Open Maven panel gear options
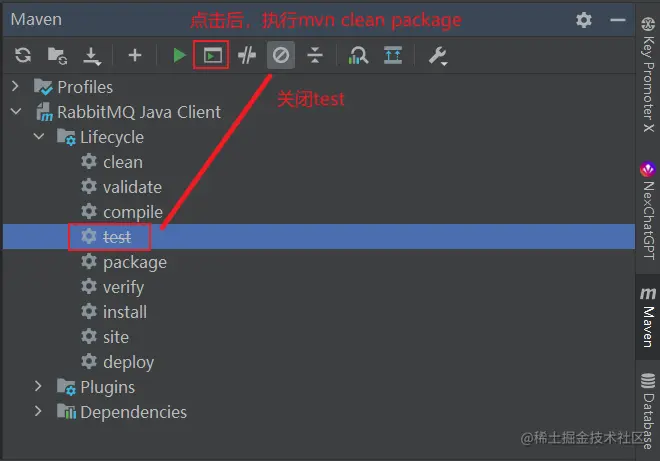This screenshot has width=660, height=461. click(x=584, y=20)
